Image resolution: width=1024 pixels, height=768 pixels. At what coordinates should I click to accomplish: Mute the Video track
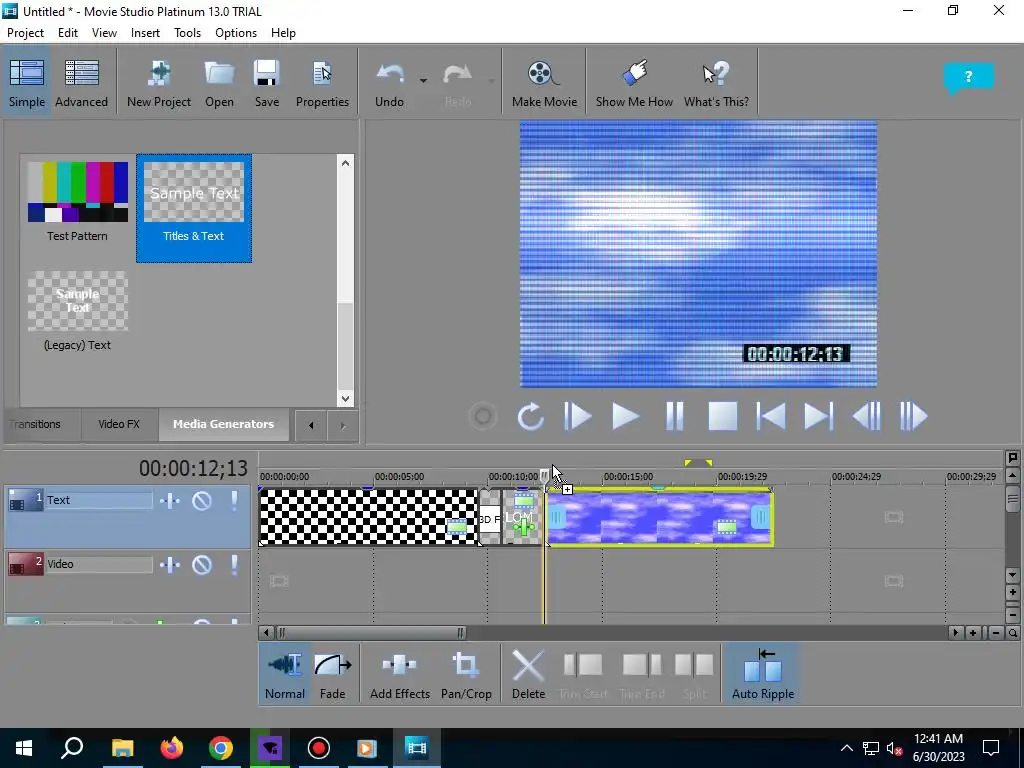coord(202,565)
